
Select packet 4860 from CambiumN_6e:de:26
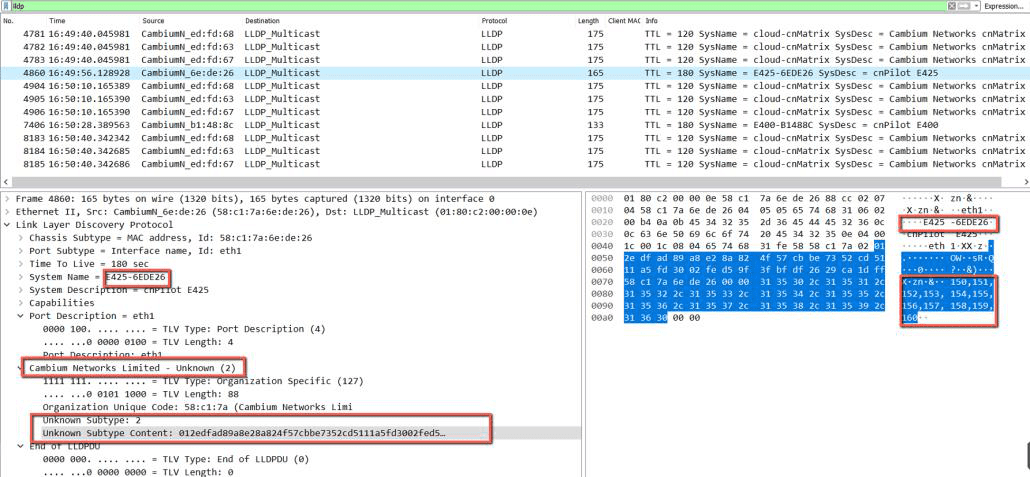point(514,73)
